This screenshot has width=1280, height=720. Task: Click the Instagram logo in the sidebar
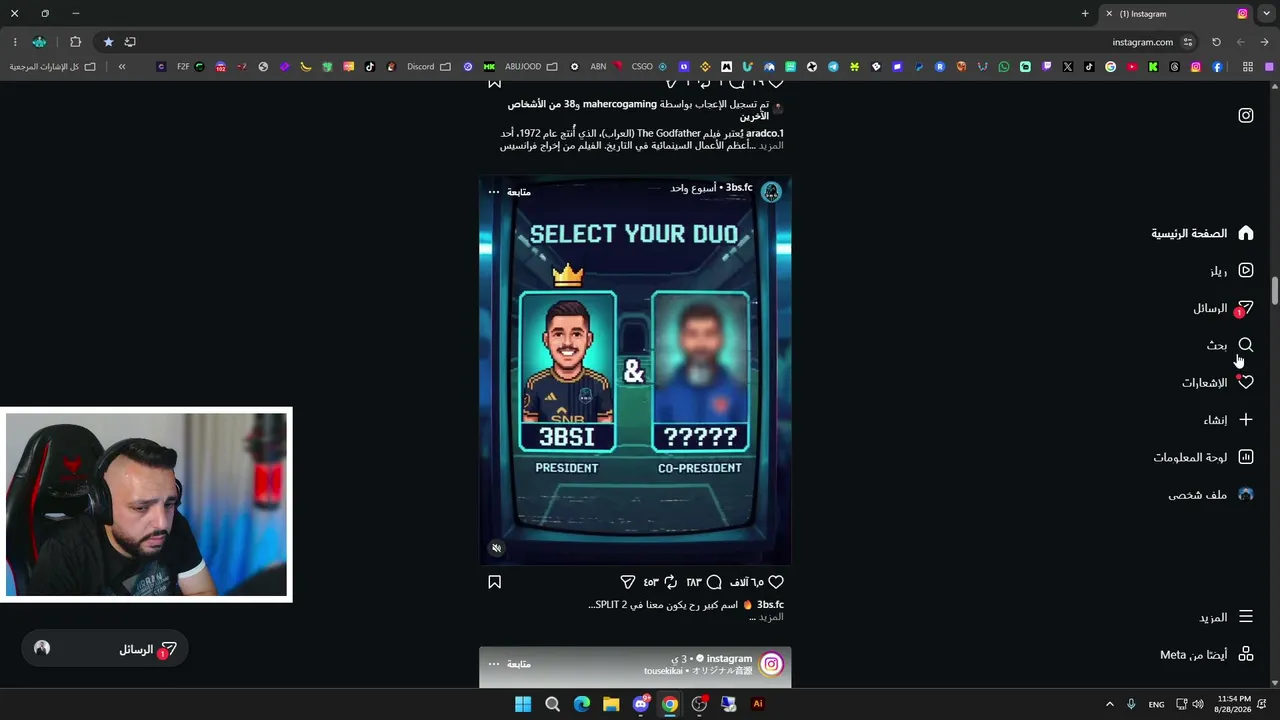(x=1245, y=115)
